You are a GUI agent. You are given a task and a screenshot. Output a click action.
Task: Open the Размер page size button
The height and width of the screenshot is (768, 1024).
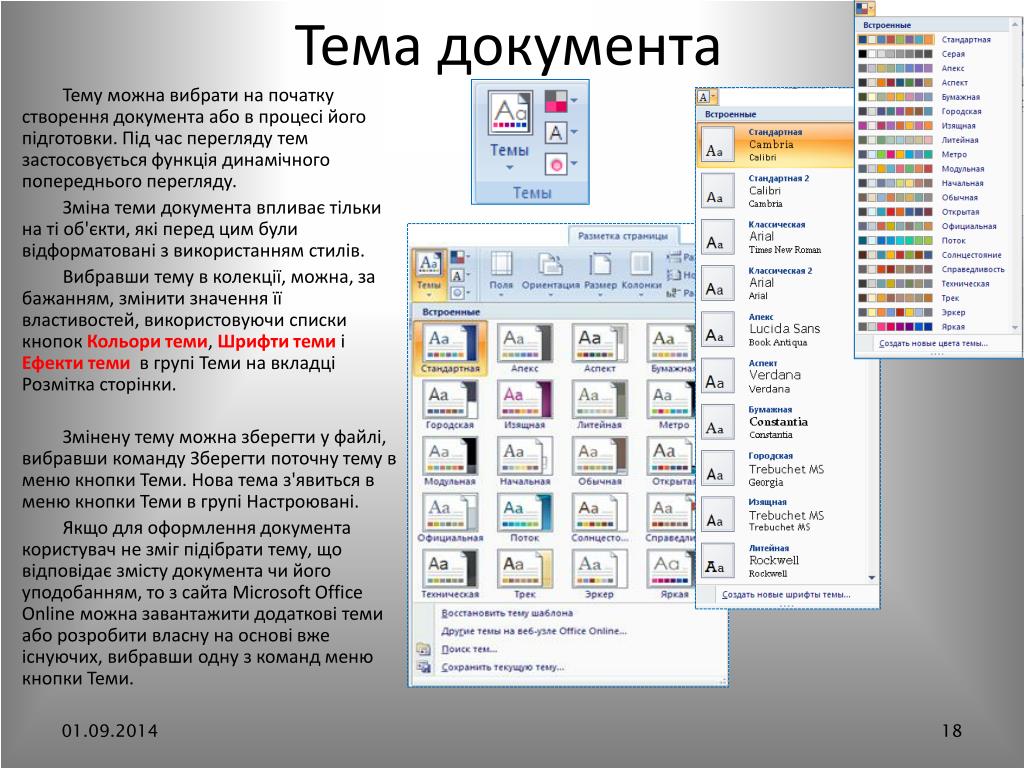point(600,273)
